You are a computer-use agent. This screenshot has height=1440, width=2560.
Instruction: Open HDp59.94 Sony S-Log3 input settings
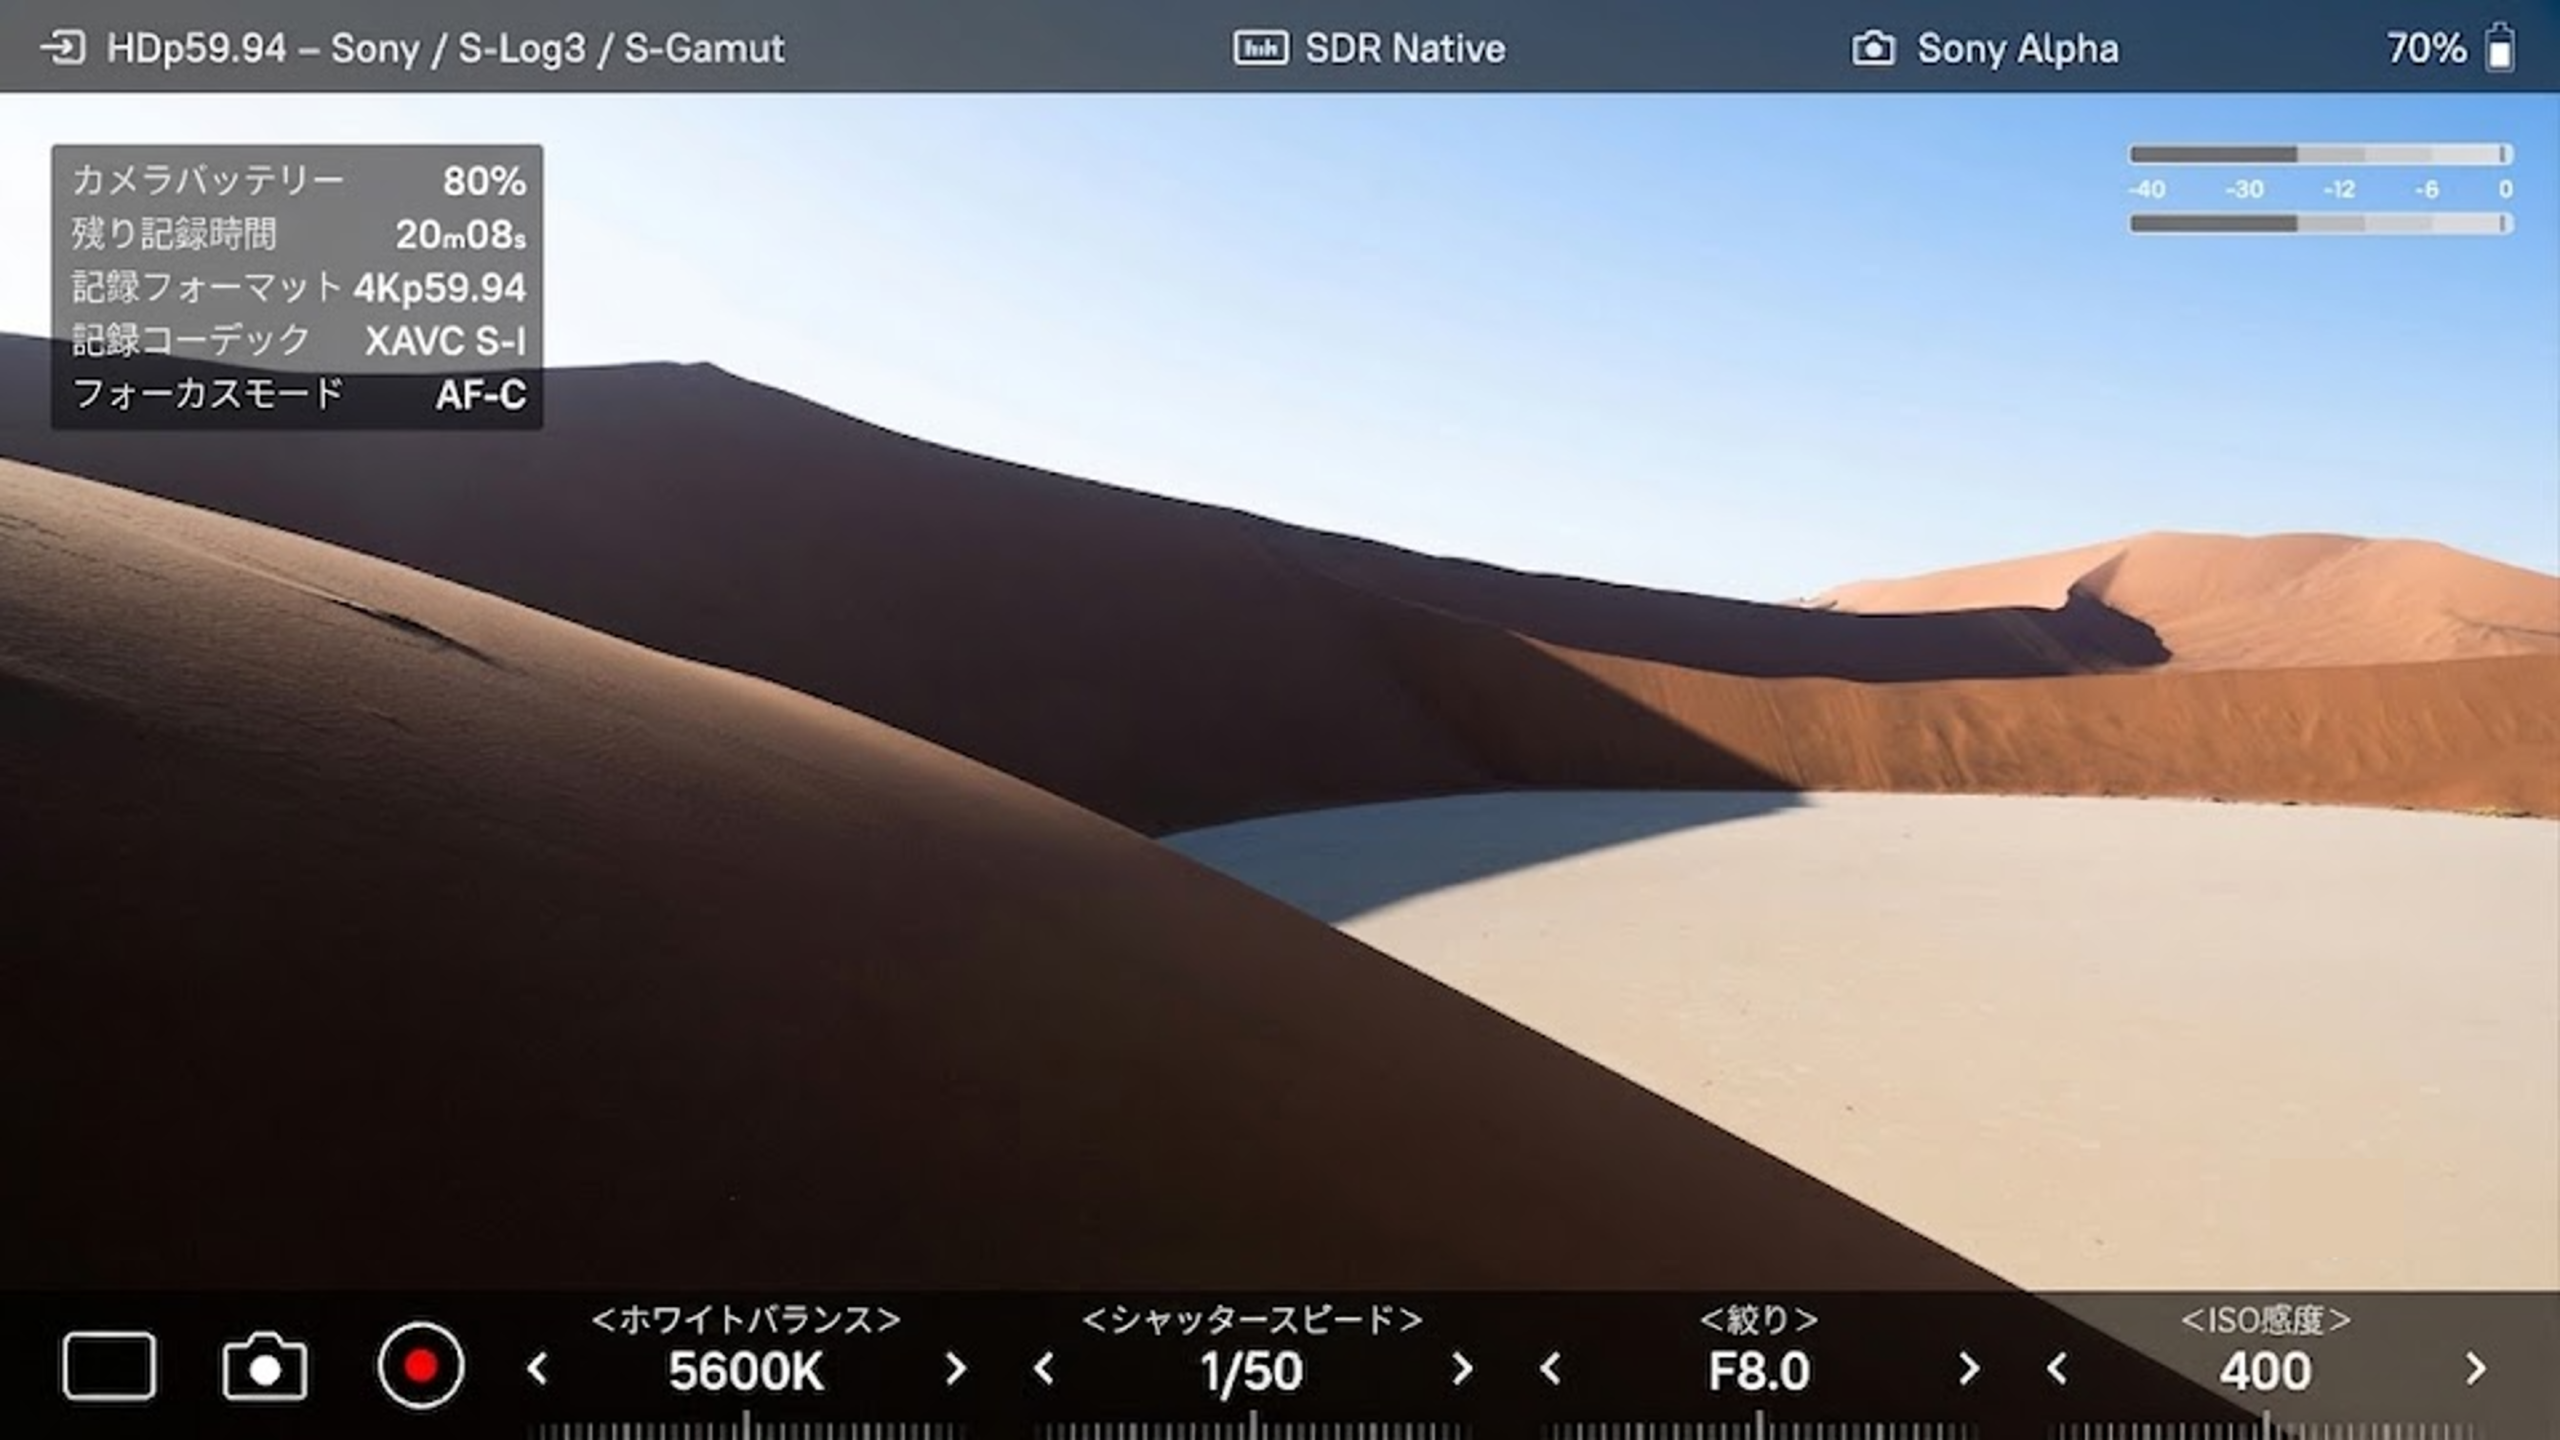tap(446, 48)
